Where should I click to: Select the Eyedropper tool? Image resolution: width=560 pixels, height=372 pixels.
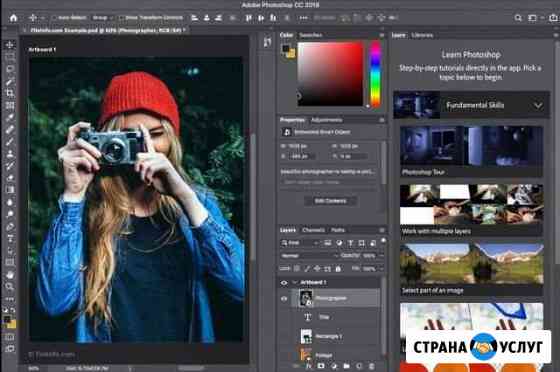pyautogui.click(x=10, y=117)
